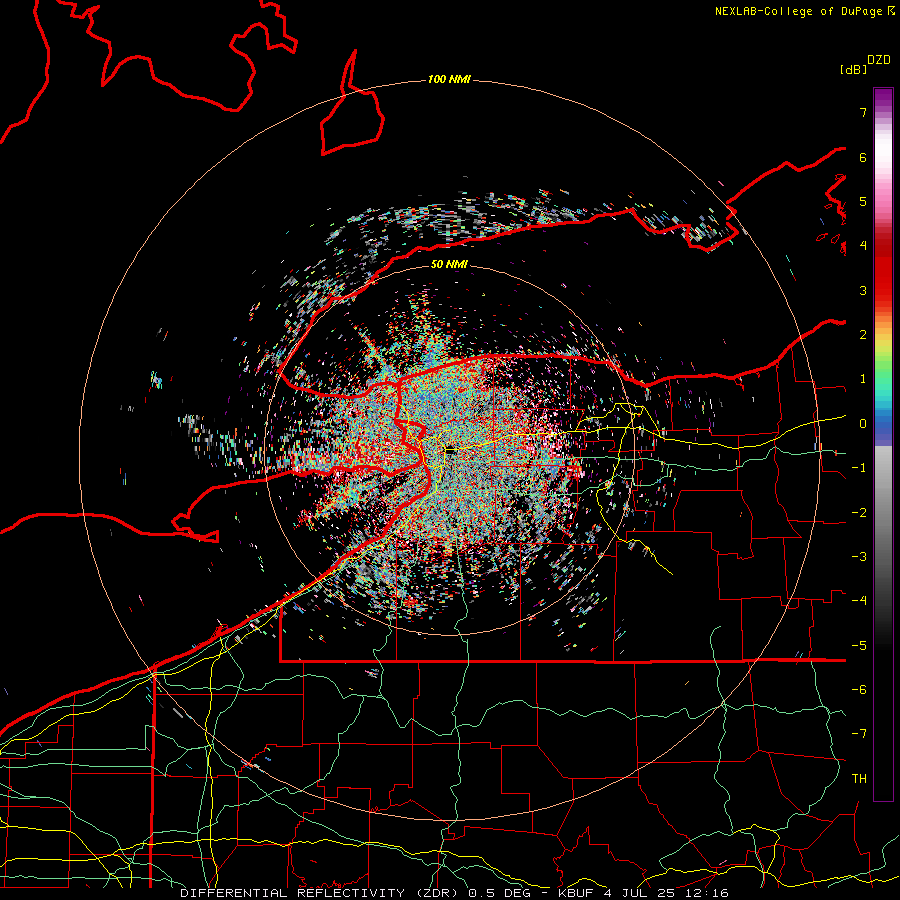Click the green band of the ZDR color bar
Viewport: 900px width, 900px height.
click(883, 367)
